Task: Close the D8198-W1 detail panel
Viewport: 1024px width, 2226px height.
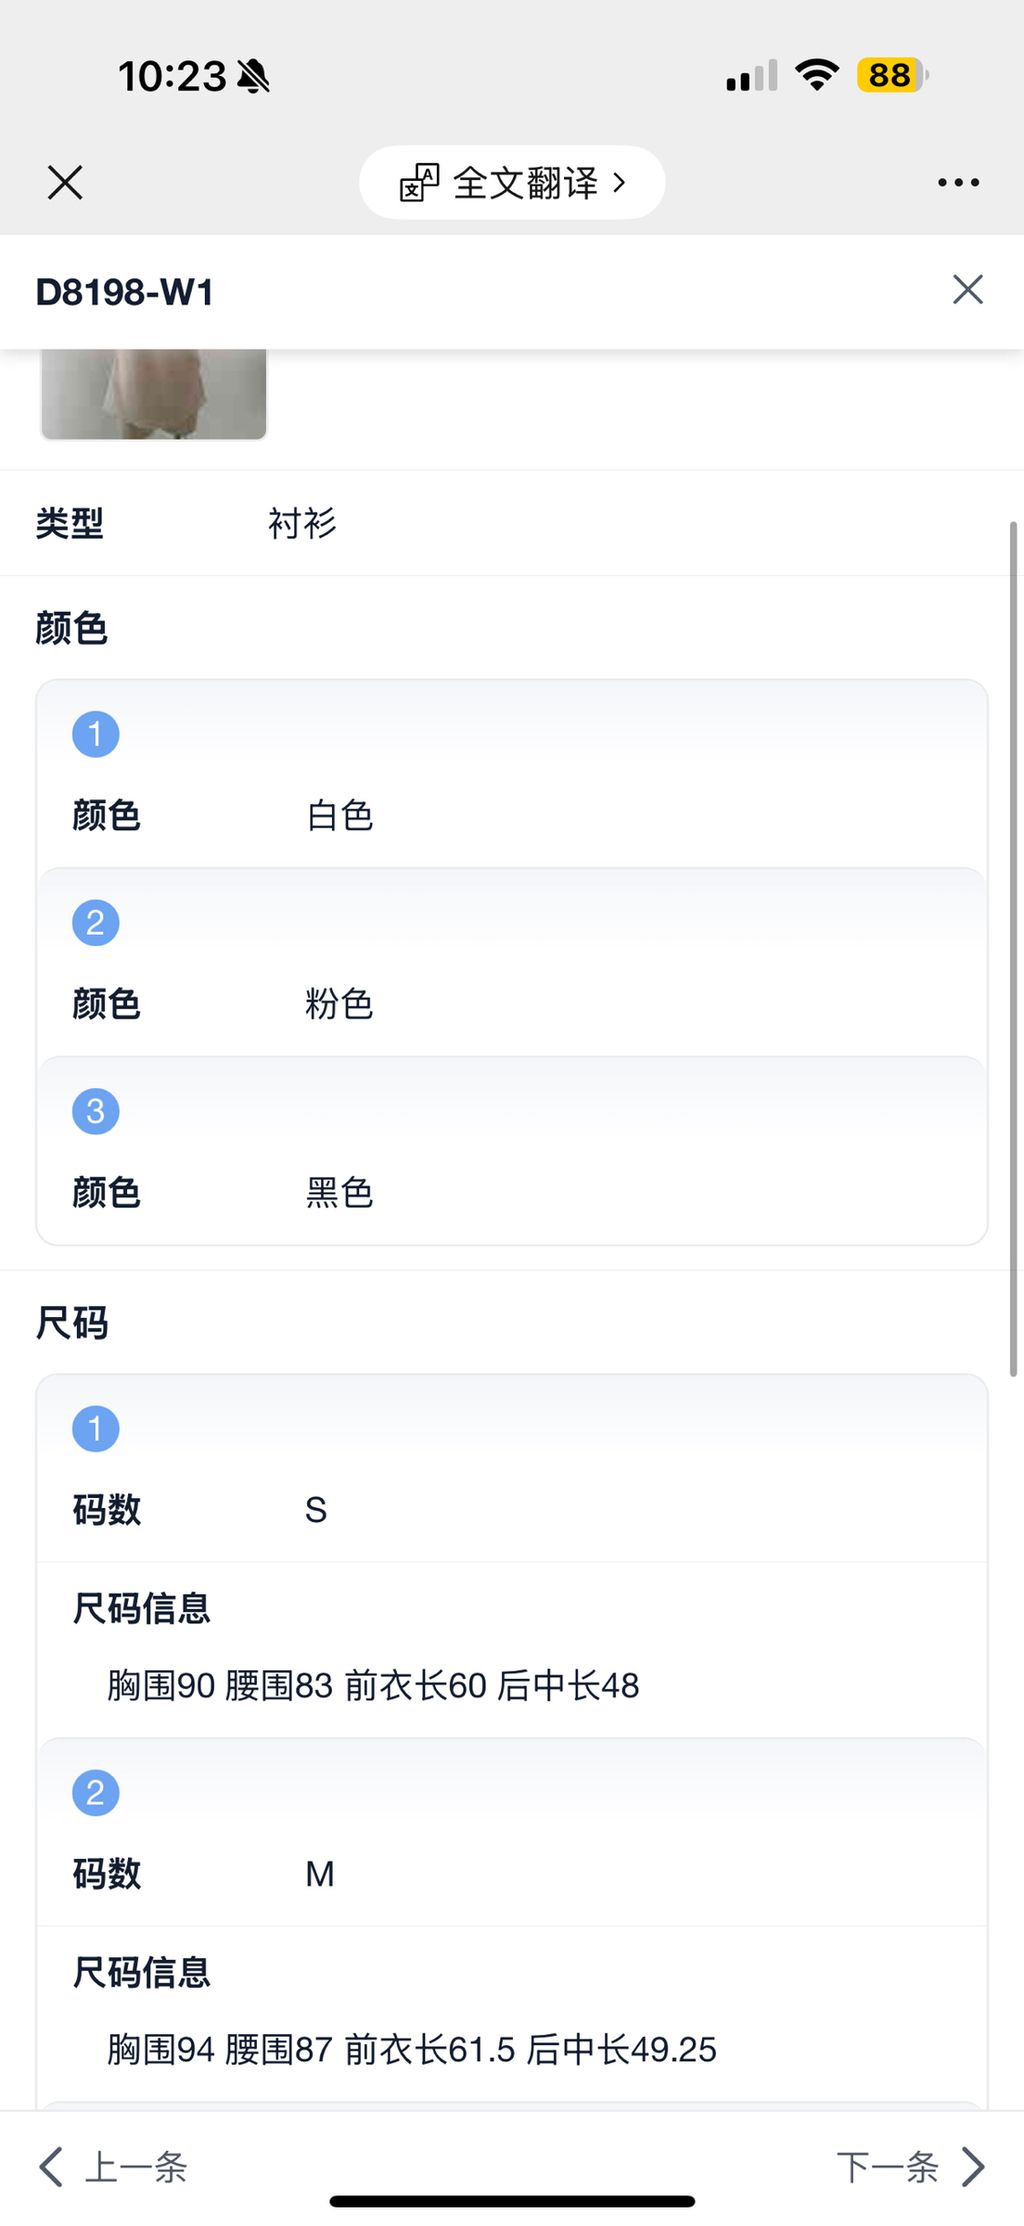Action: (967, 290)
